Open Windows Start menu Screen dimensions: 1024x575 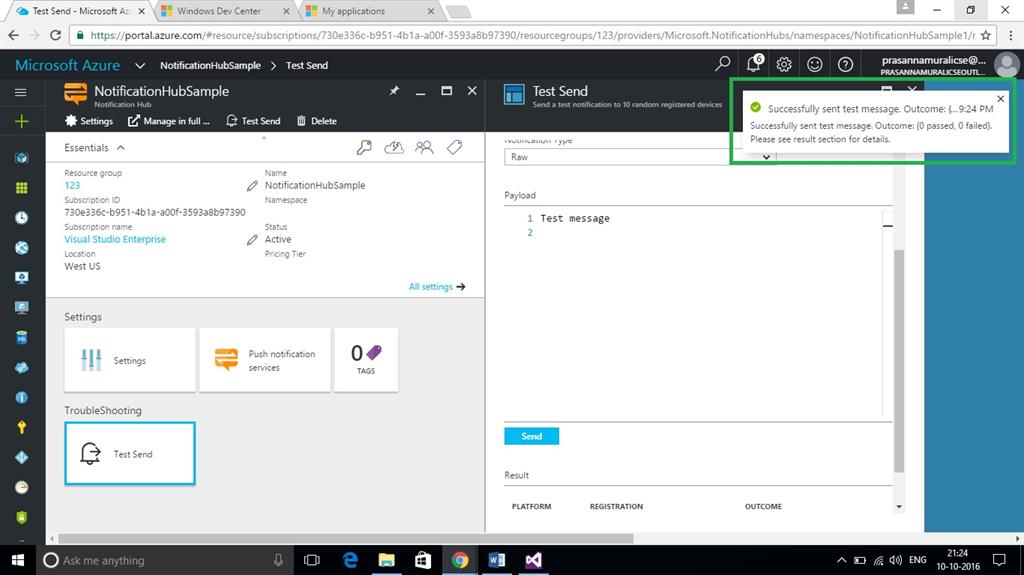18,560
